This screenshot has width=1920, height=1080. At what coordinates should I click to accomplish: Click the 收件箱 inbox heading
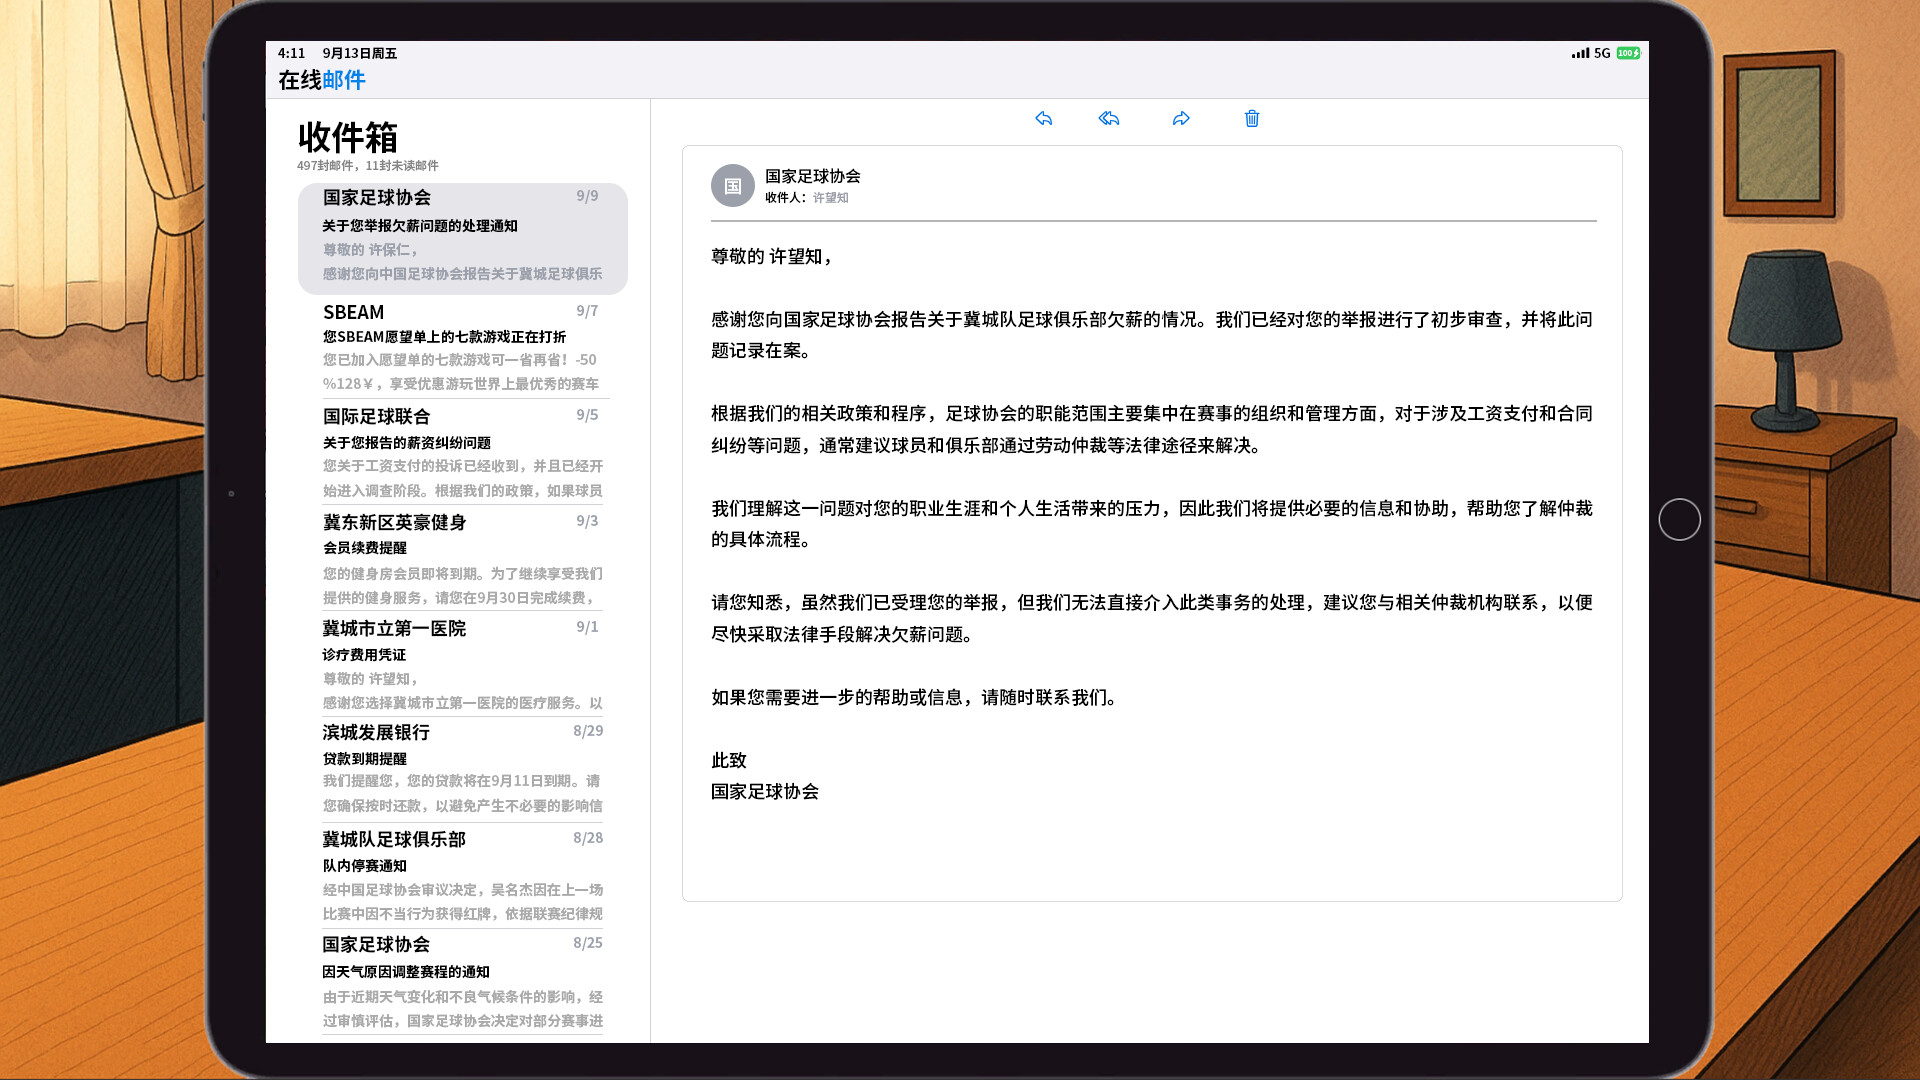coord(348,137)
